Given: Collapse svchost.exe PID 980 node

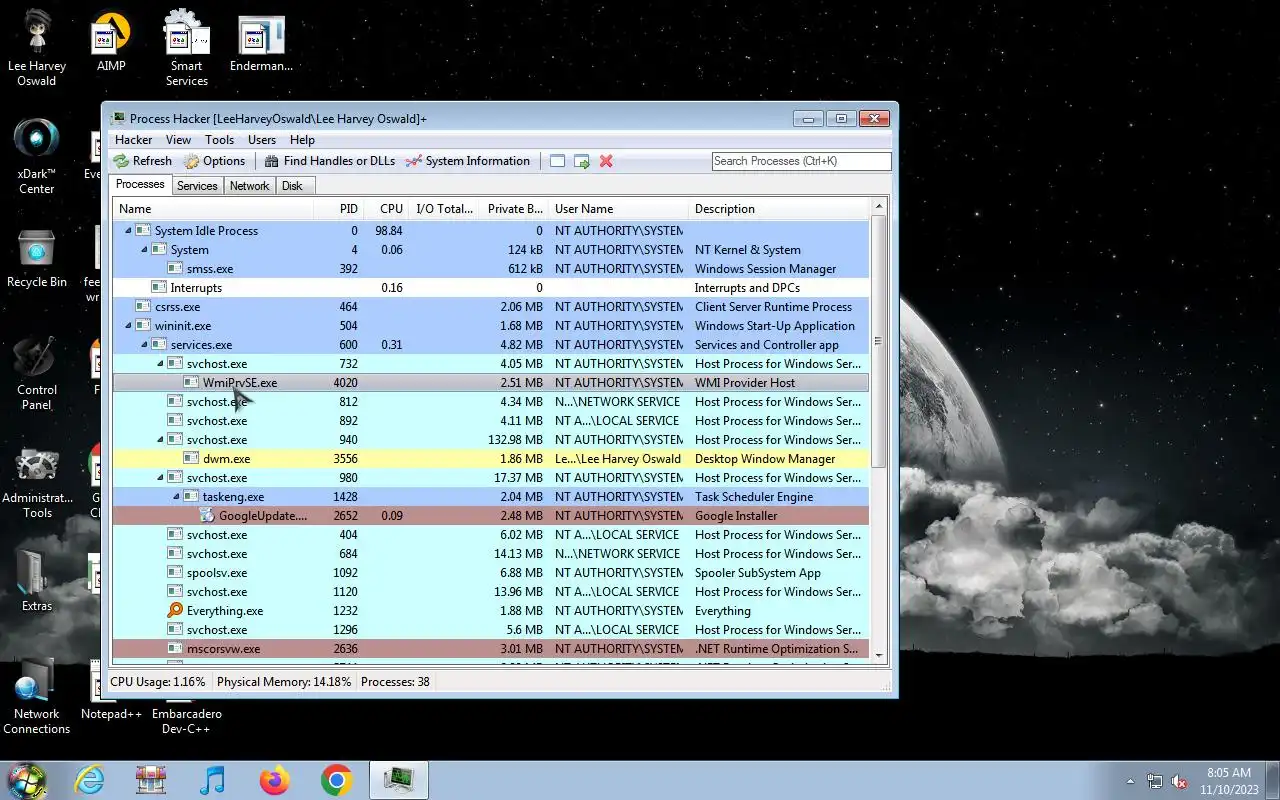Looking at the screenshot, I should click(160, 478).
